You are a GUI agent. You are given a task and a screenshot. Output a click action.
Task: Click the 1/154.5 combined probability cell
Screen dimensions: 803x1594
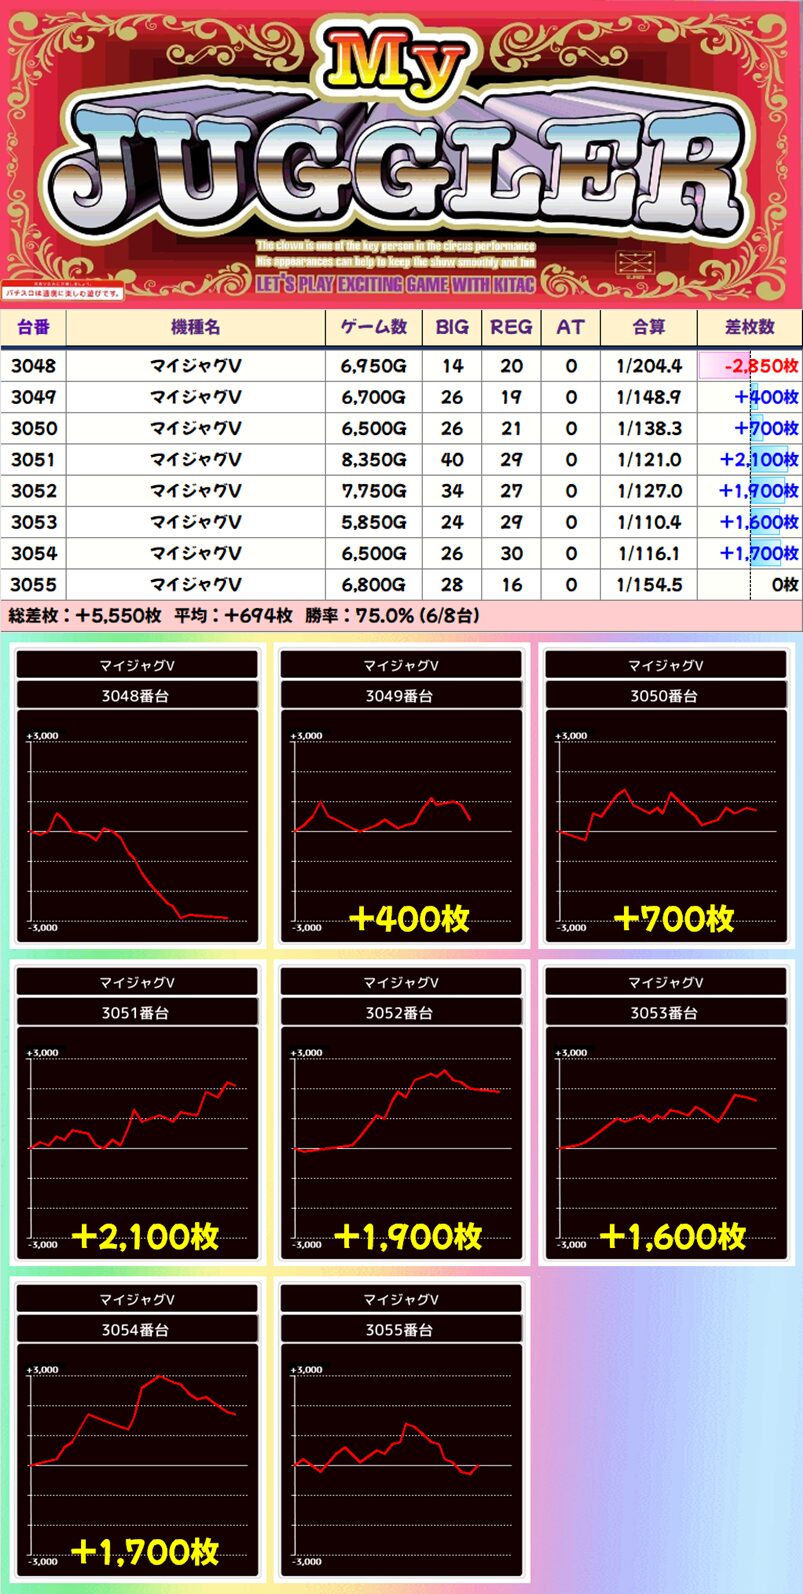pyautogui.click(x=649, y=585)
